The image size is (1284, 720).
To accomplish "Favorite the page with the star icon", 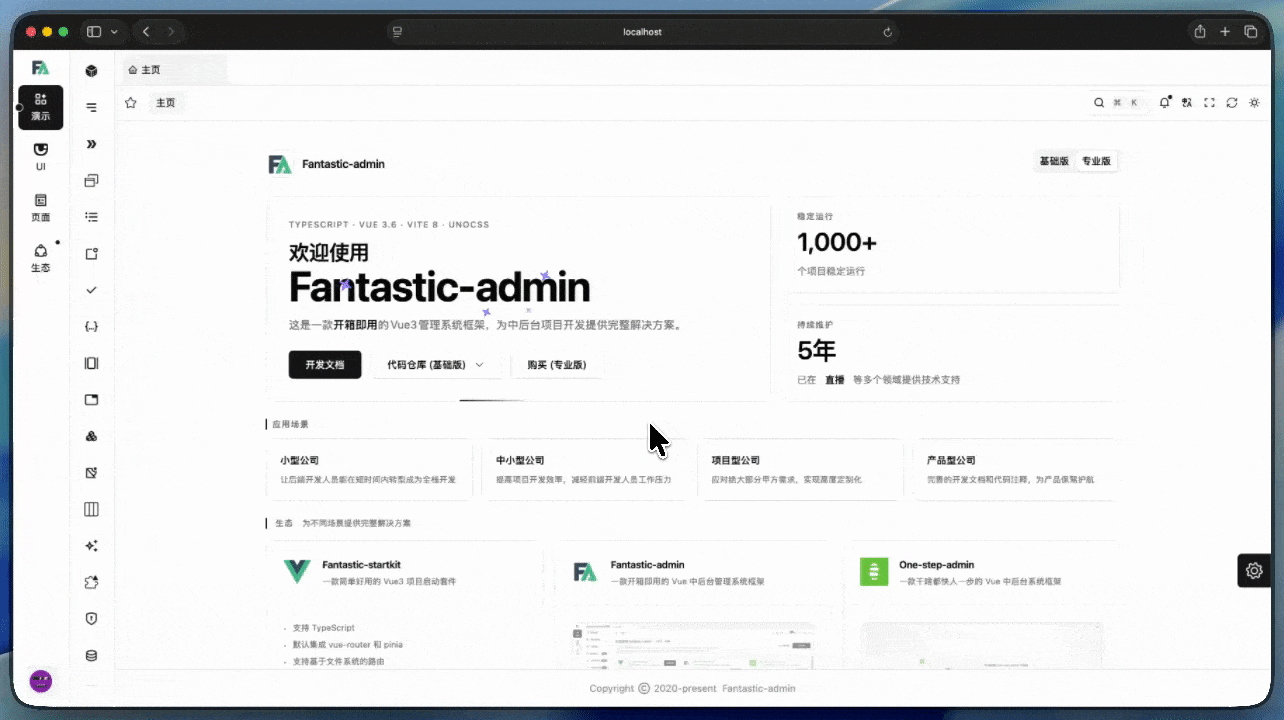I will (131, 103).
